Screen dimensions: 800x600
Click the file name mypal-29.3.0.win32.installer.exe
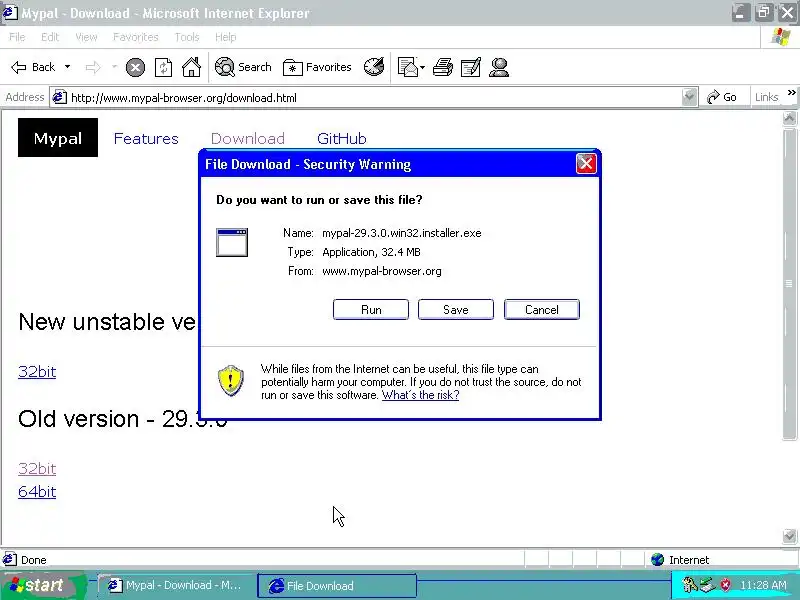point(402,233)
